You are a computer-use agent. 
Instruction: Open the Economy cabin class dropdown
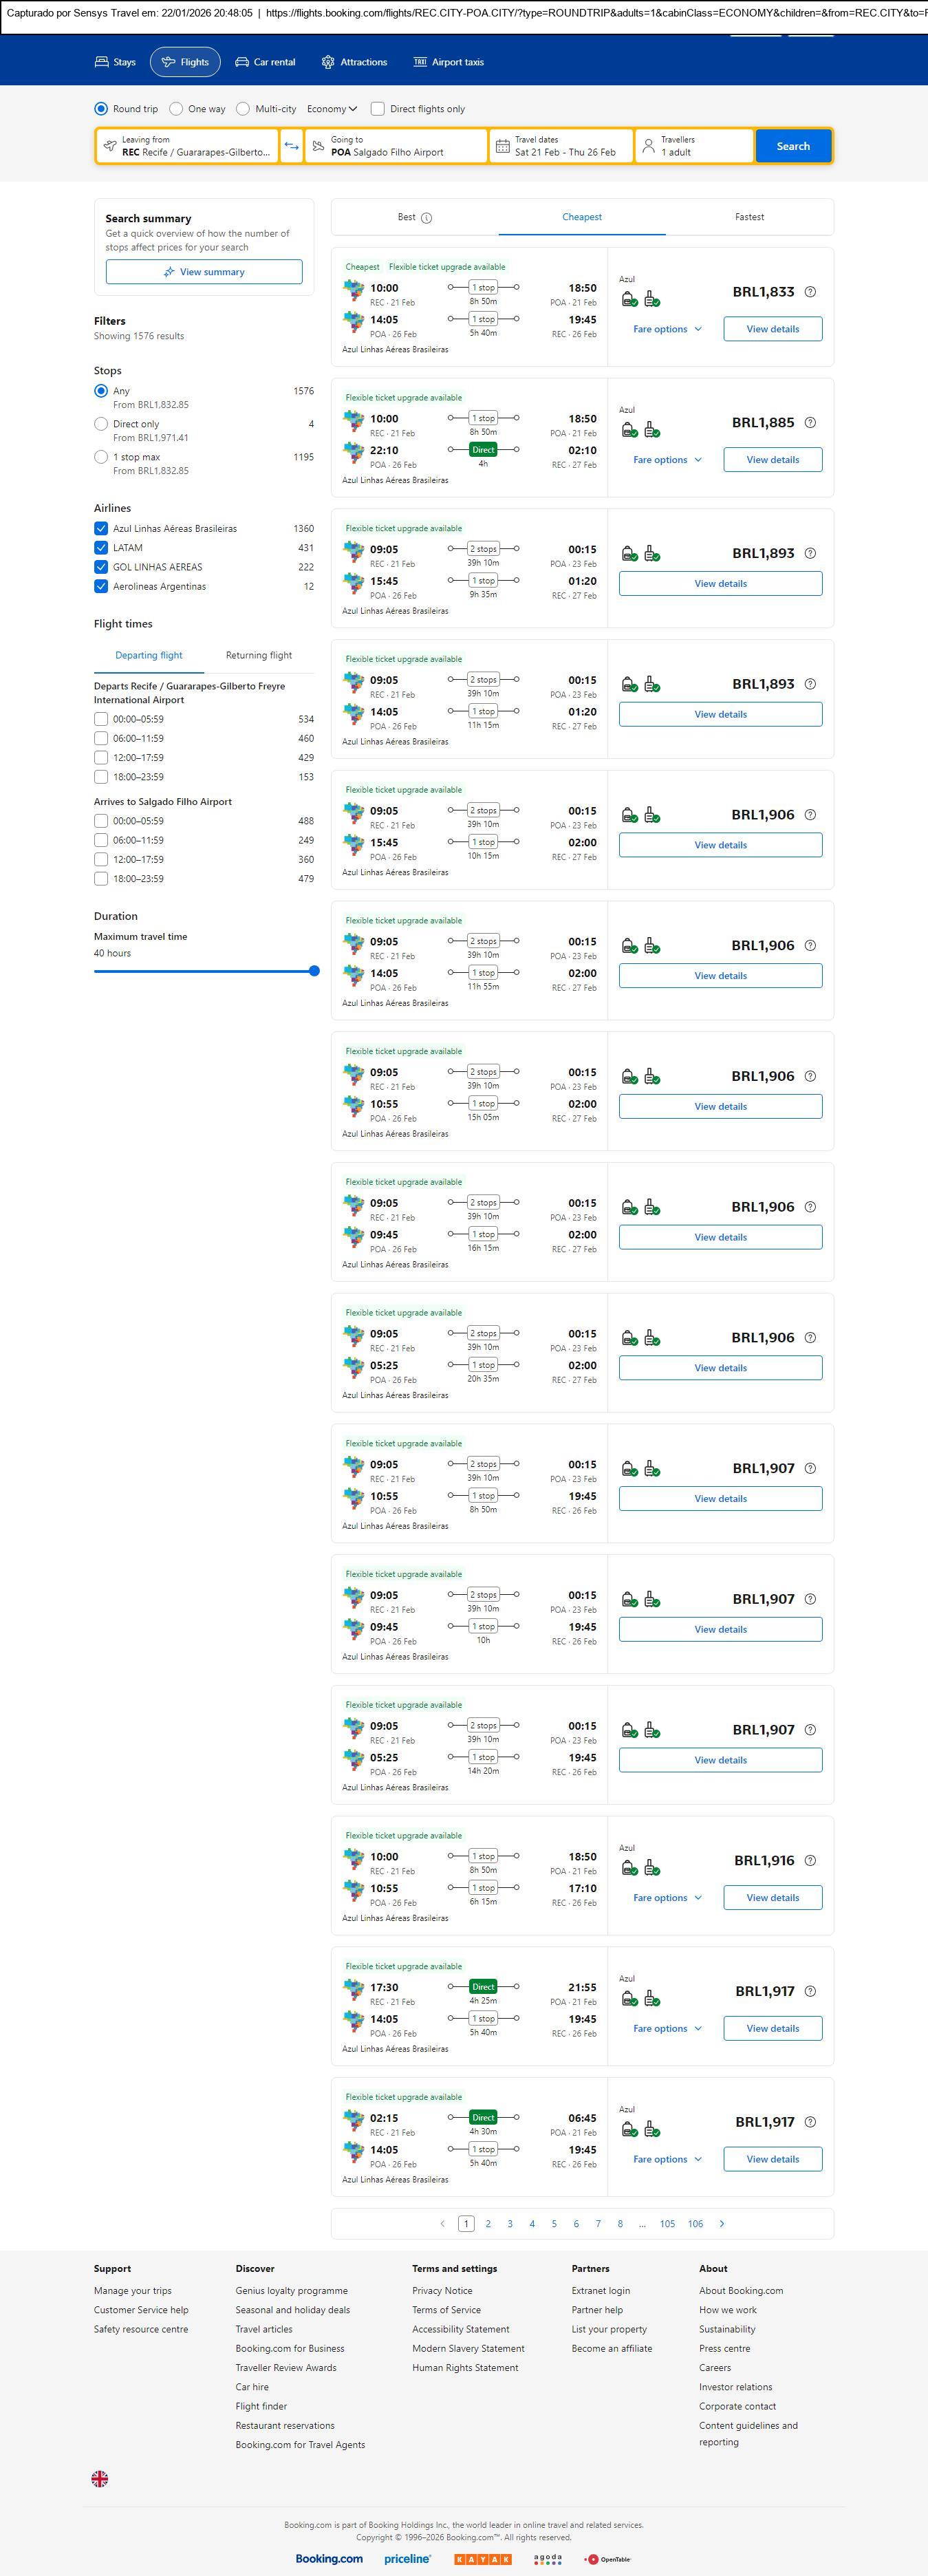point(332,109)
